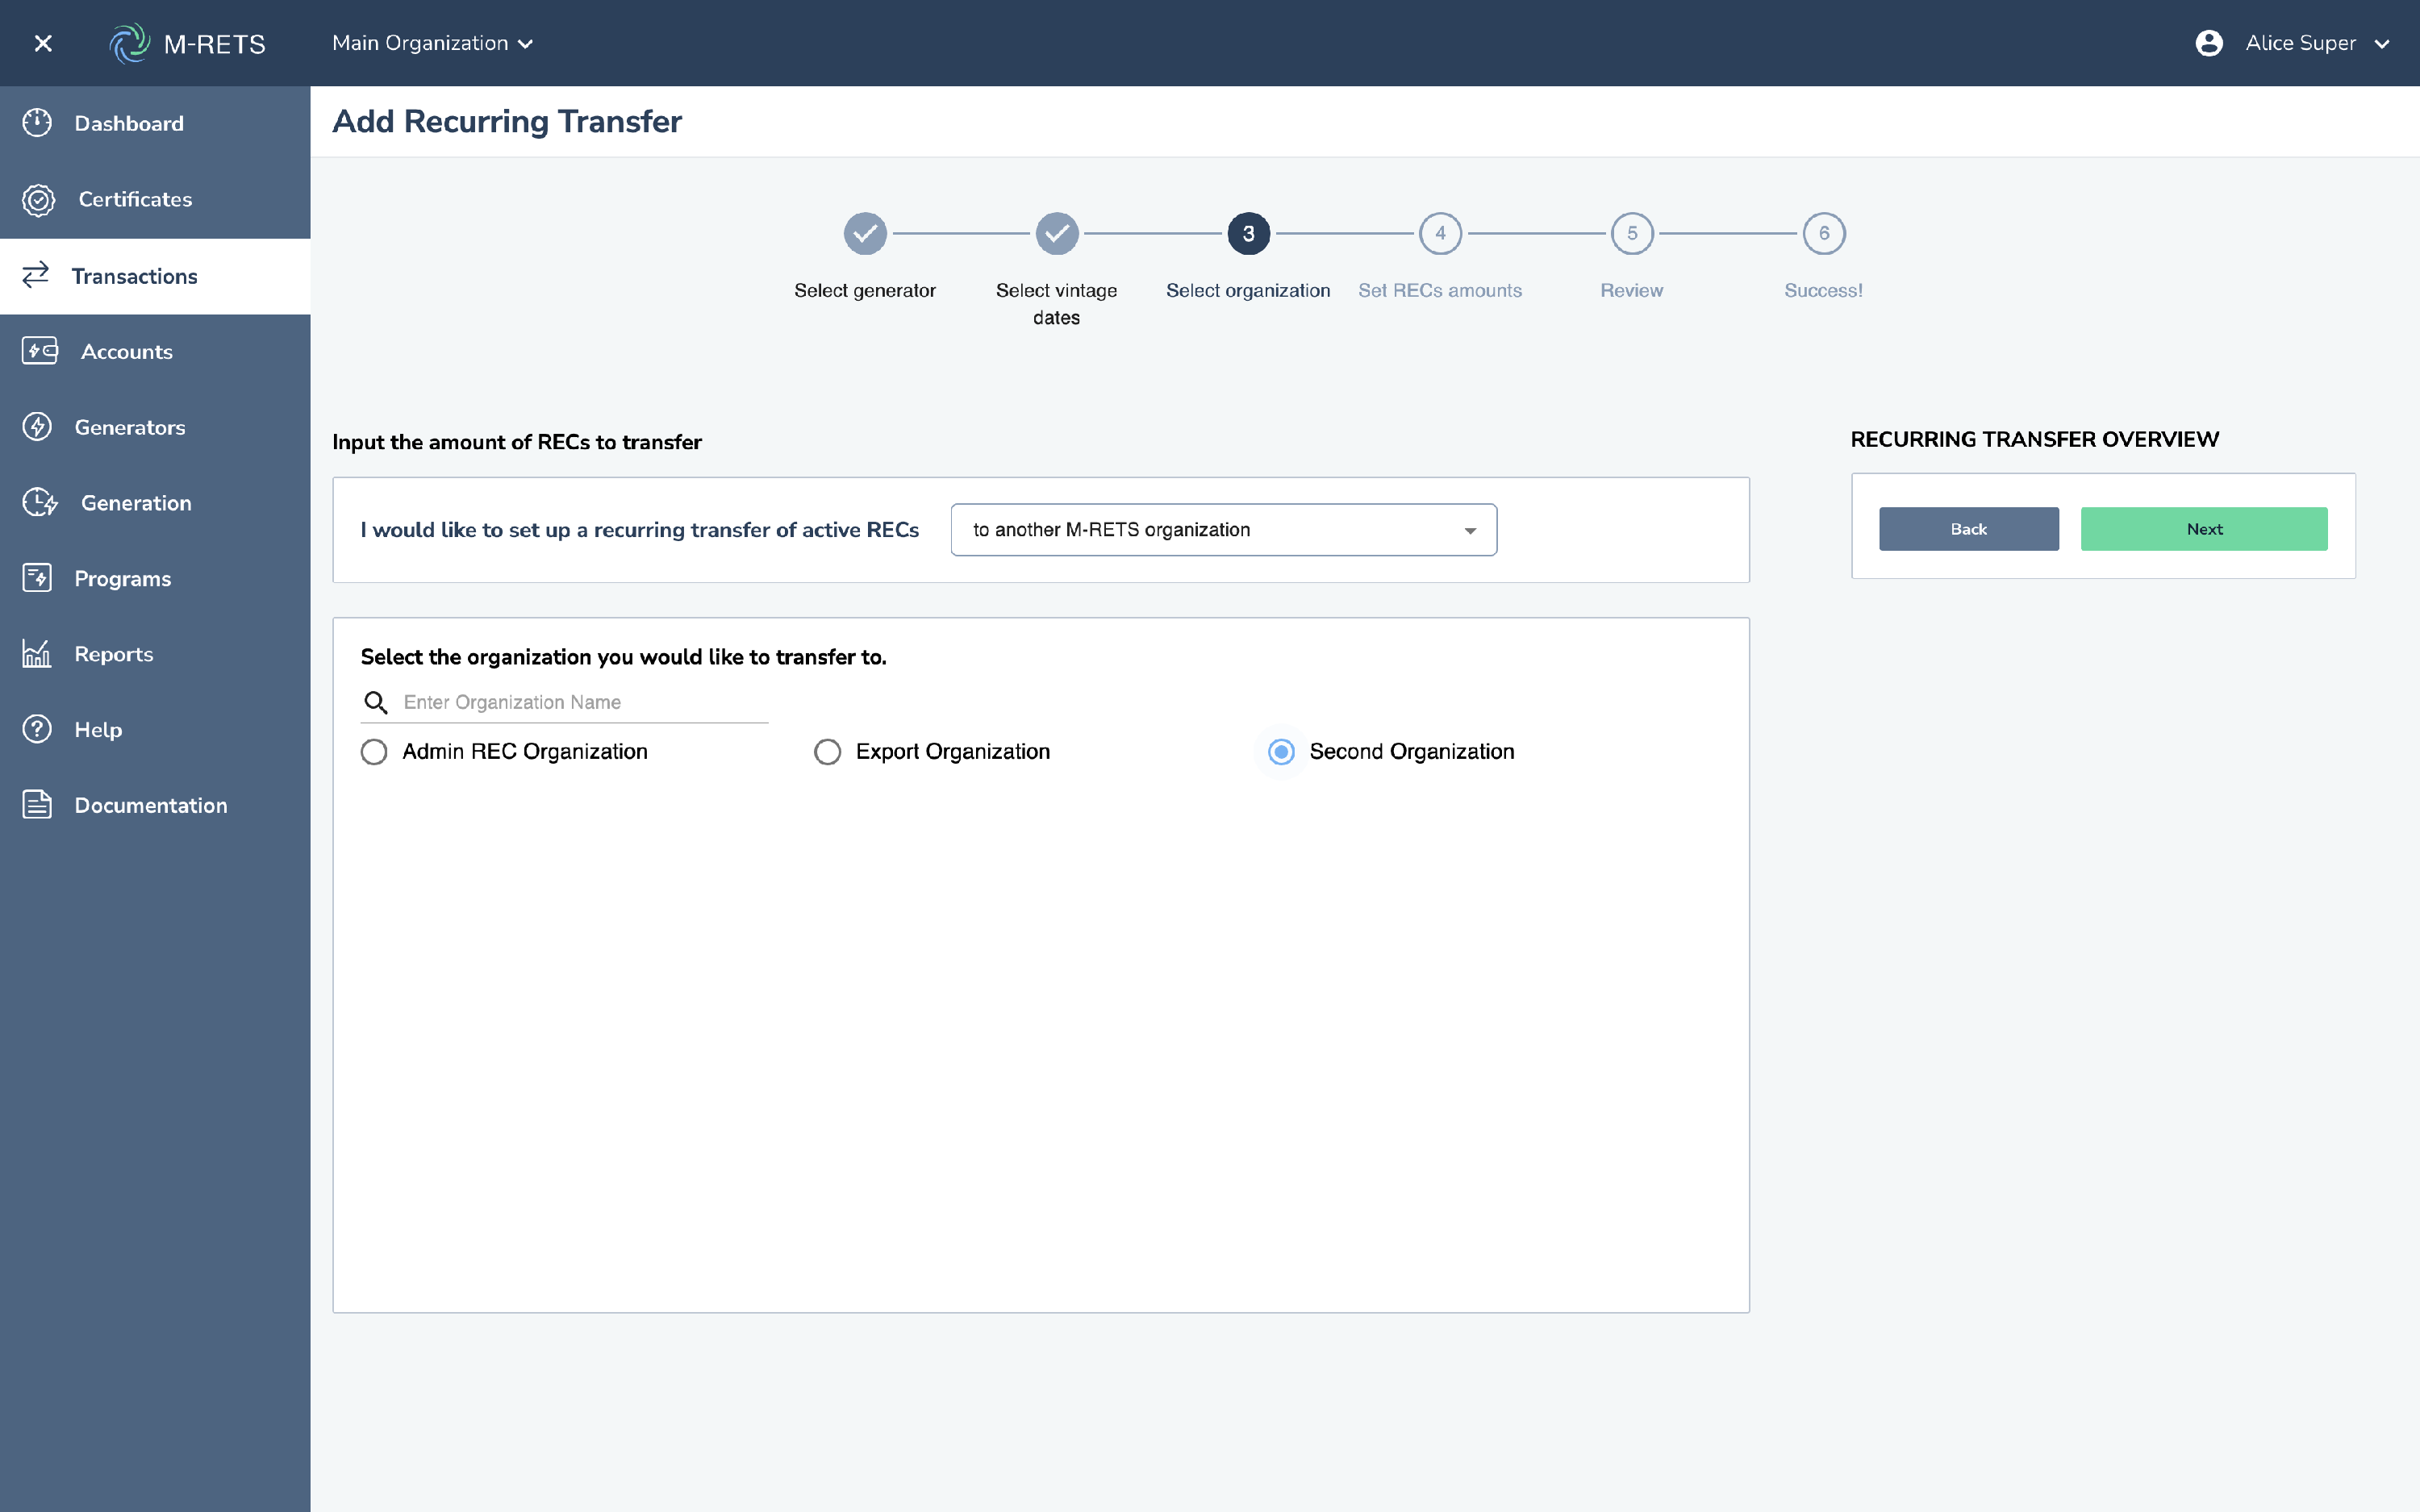The image size is (2420, 1512).
Task: Click the Help question mark icon
Action: pyautogui.click(x=37, y=729)
